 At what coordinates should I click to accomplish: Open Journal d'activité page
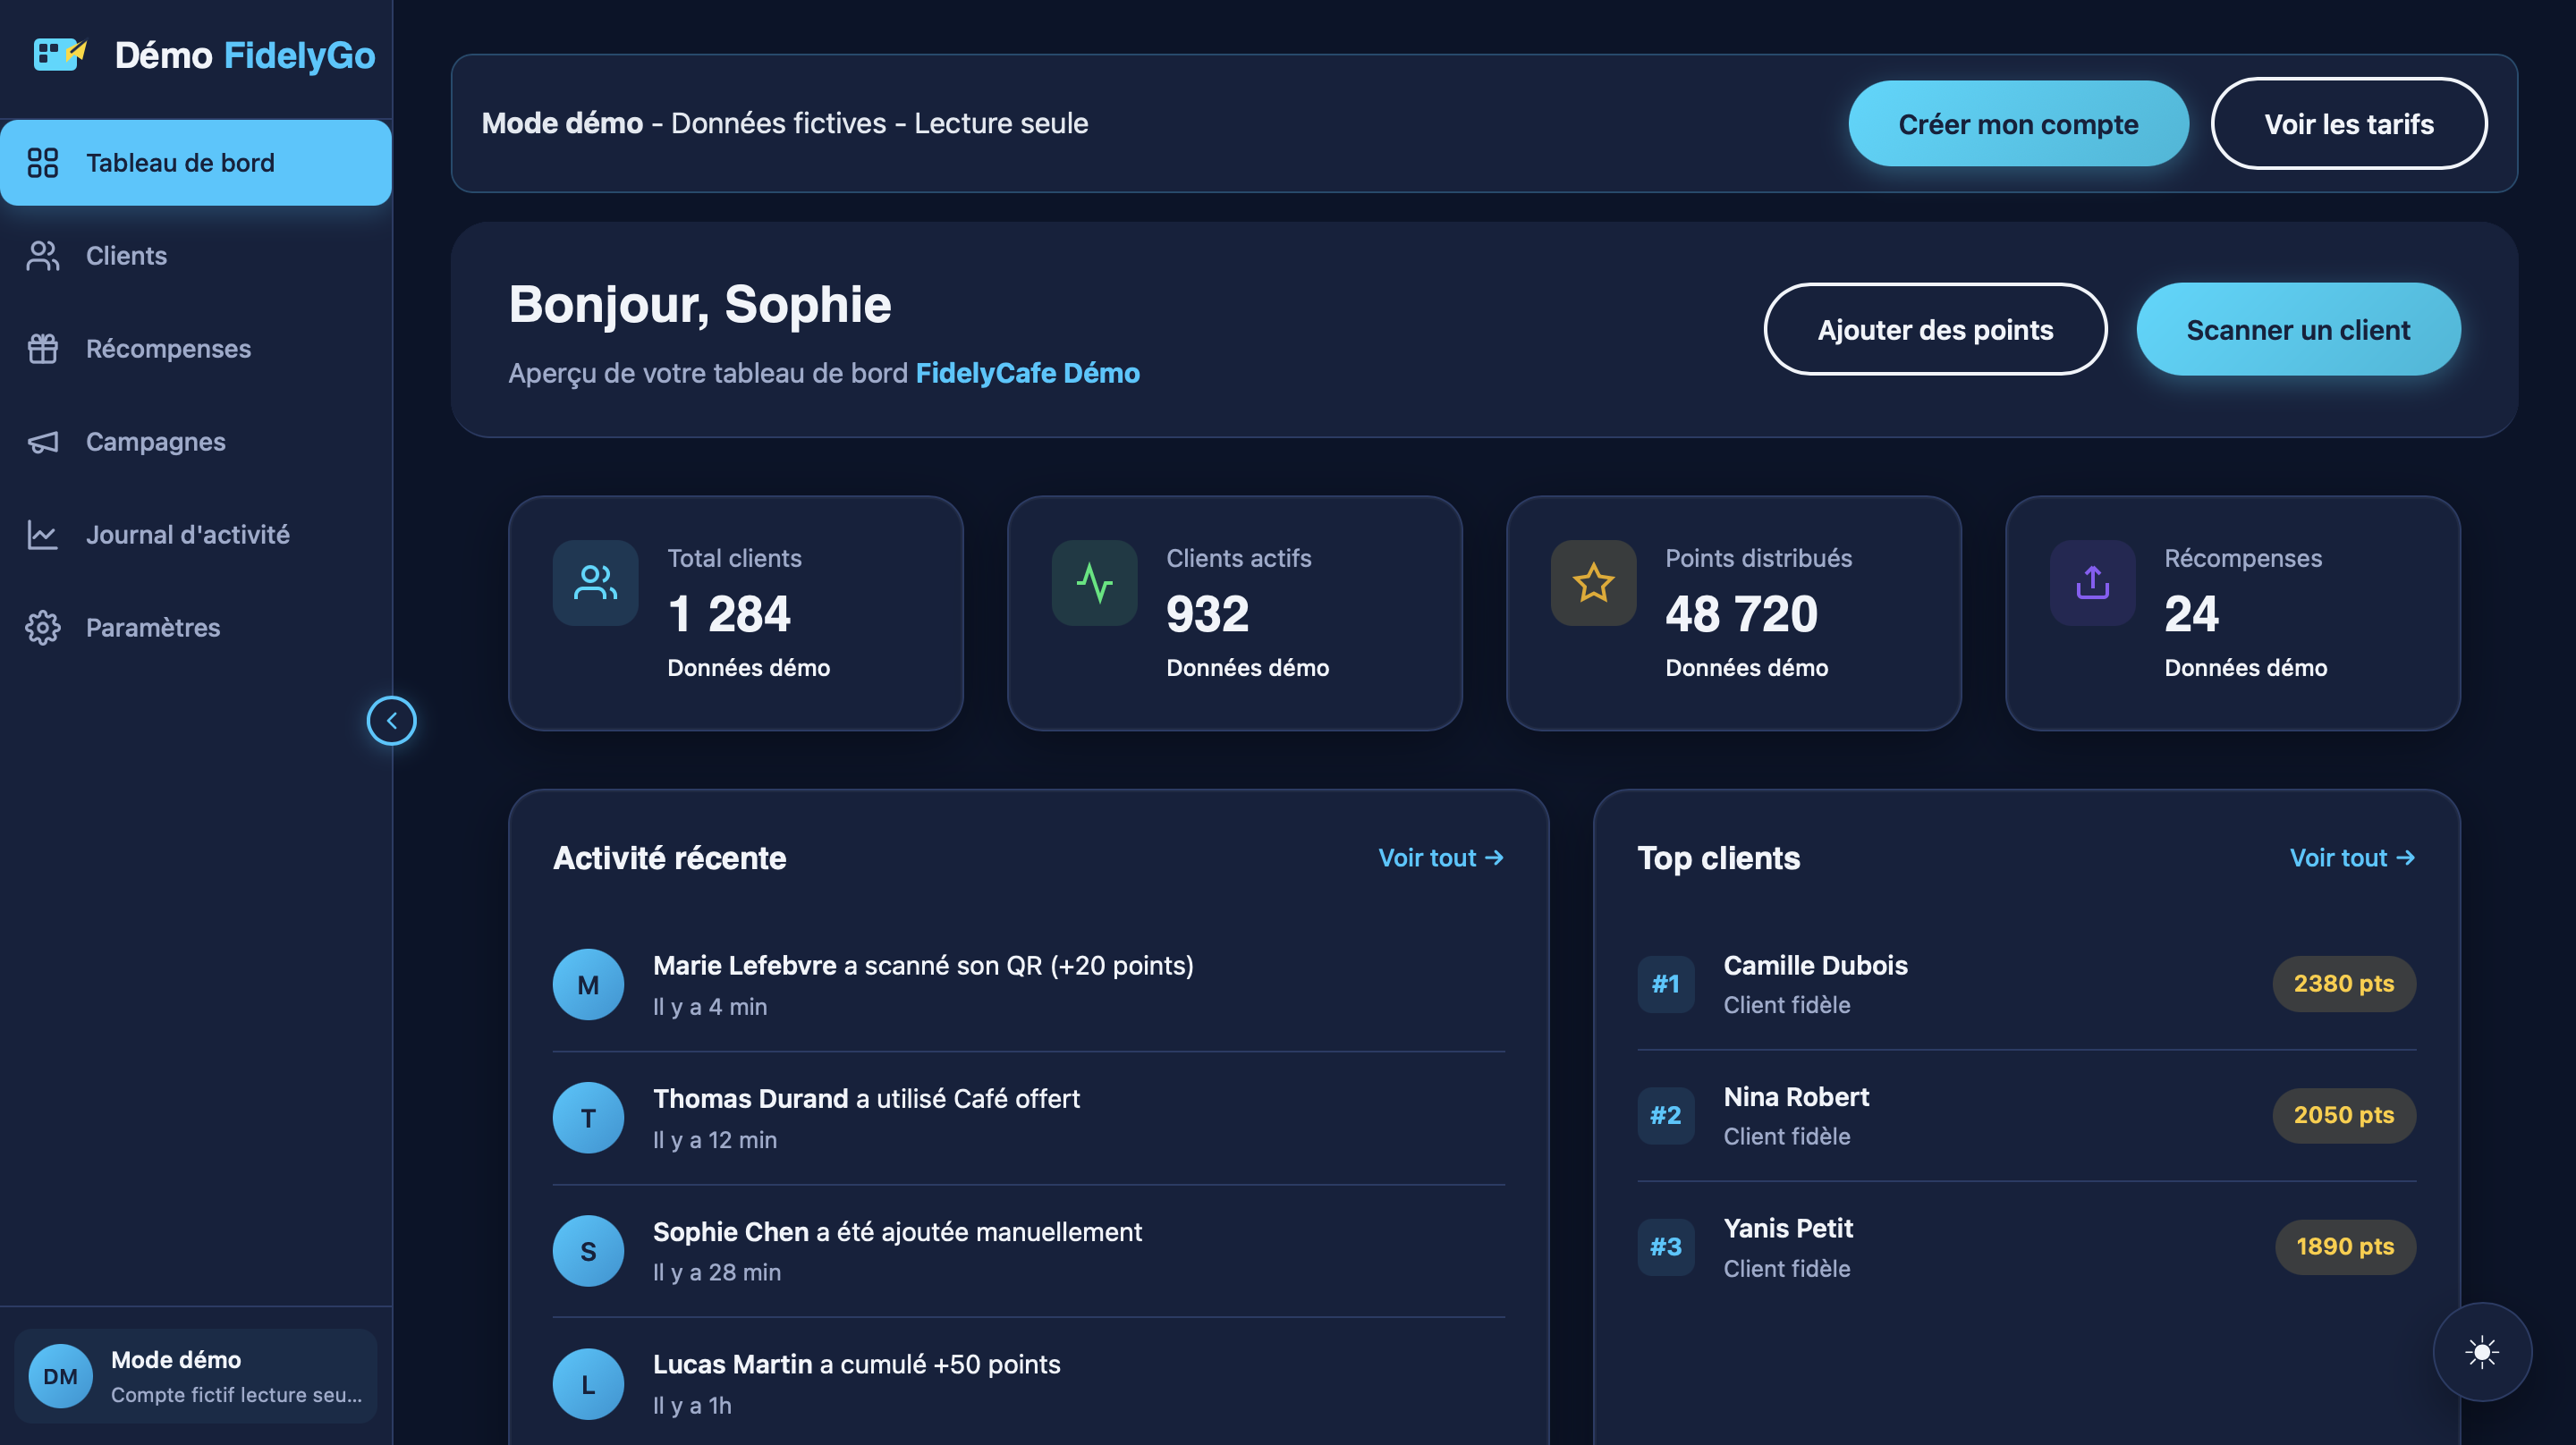tap(196, 535)
